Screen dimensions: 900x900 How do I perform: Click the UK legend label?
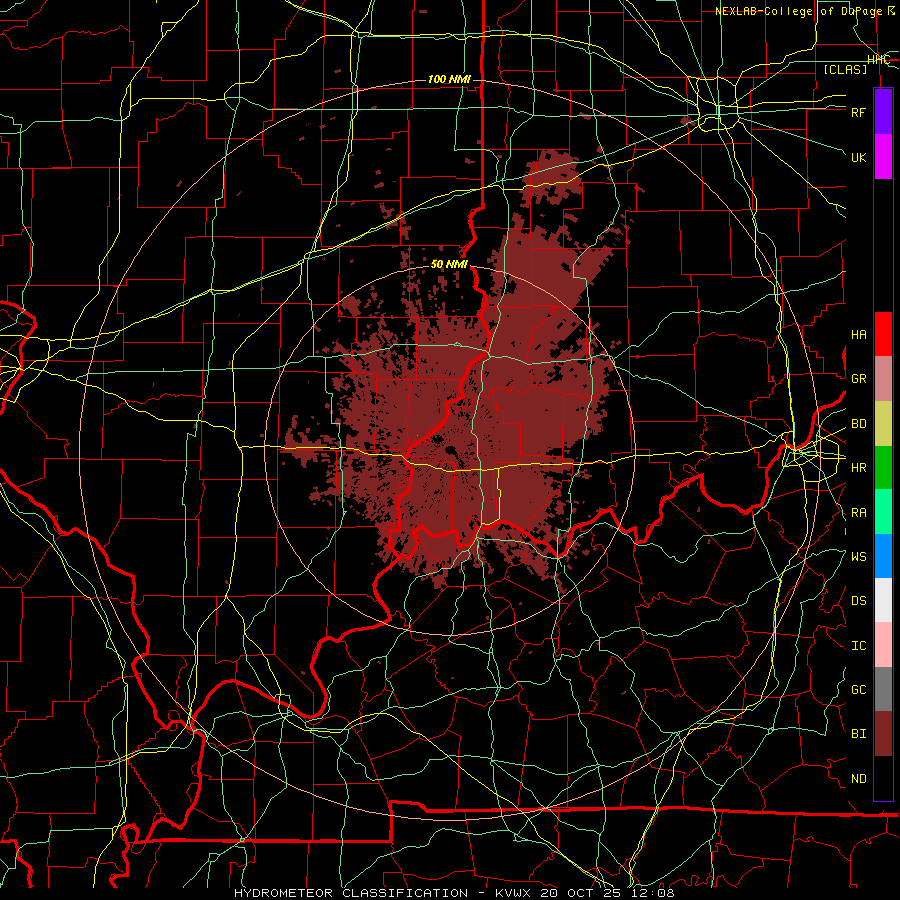[859, 157]
